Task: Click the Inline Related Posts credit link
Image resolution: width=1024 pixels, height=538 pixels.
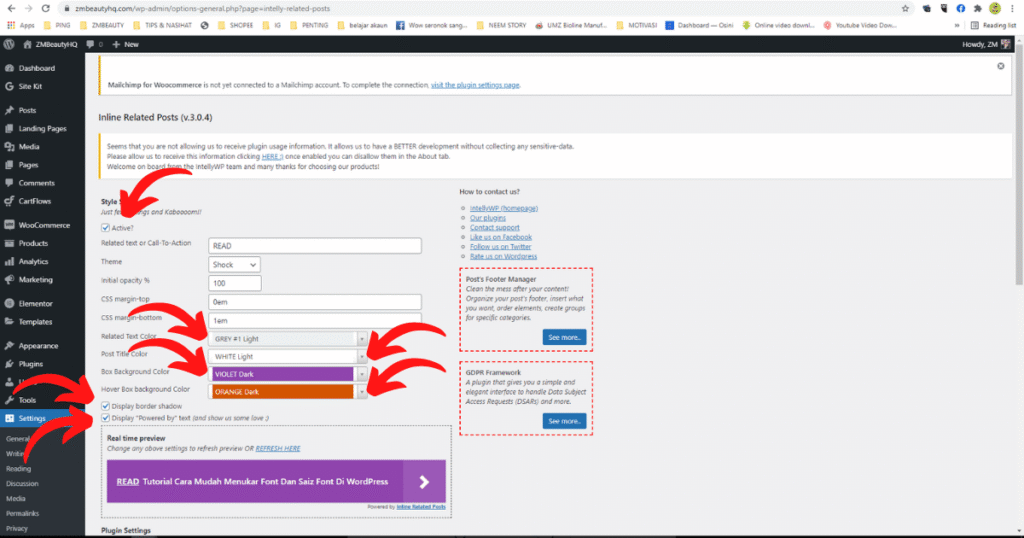Action: (421, 507)
